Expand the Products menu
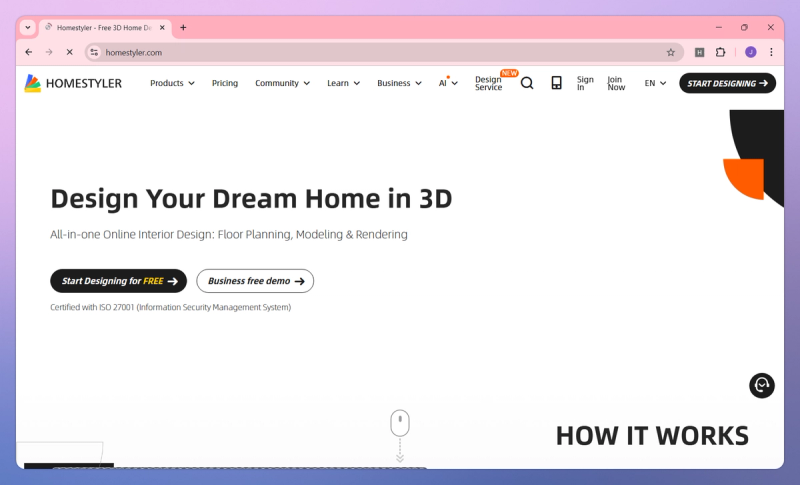The height and width of the screenshot is (485, 800). click(172, 83)
